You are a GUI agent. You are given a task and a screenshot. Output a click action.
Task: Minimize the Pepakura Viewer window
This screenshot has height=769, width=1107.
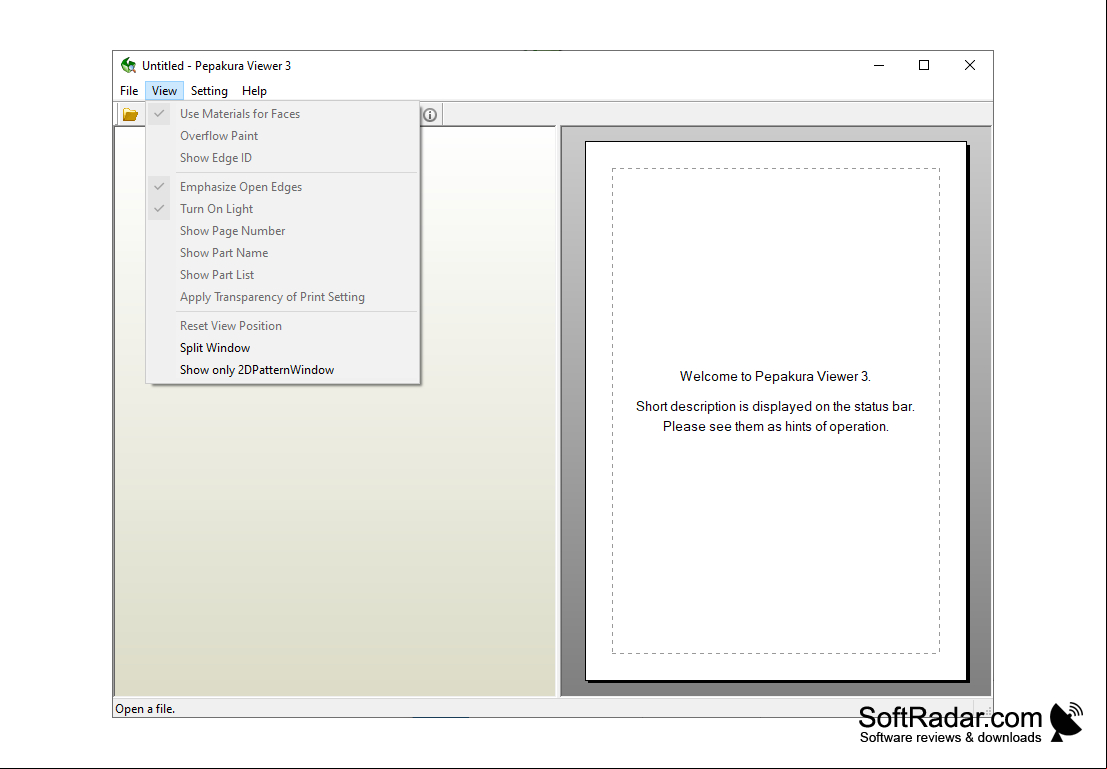coord(879,66)
